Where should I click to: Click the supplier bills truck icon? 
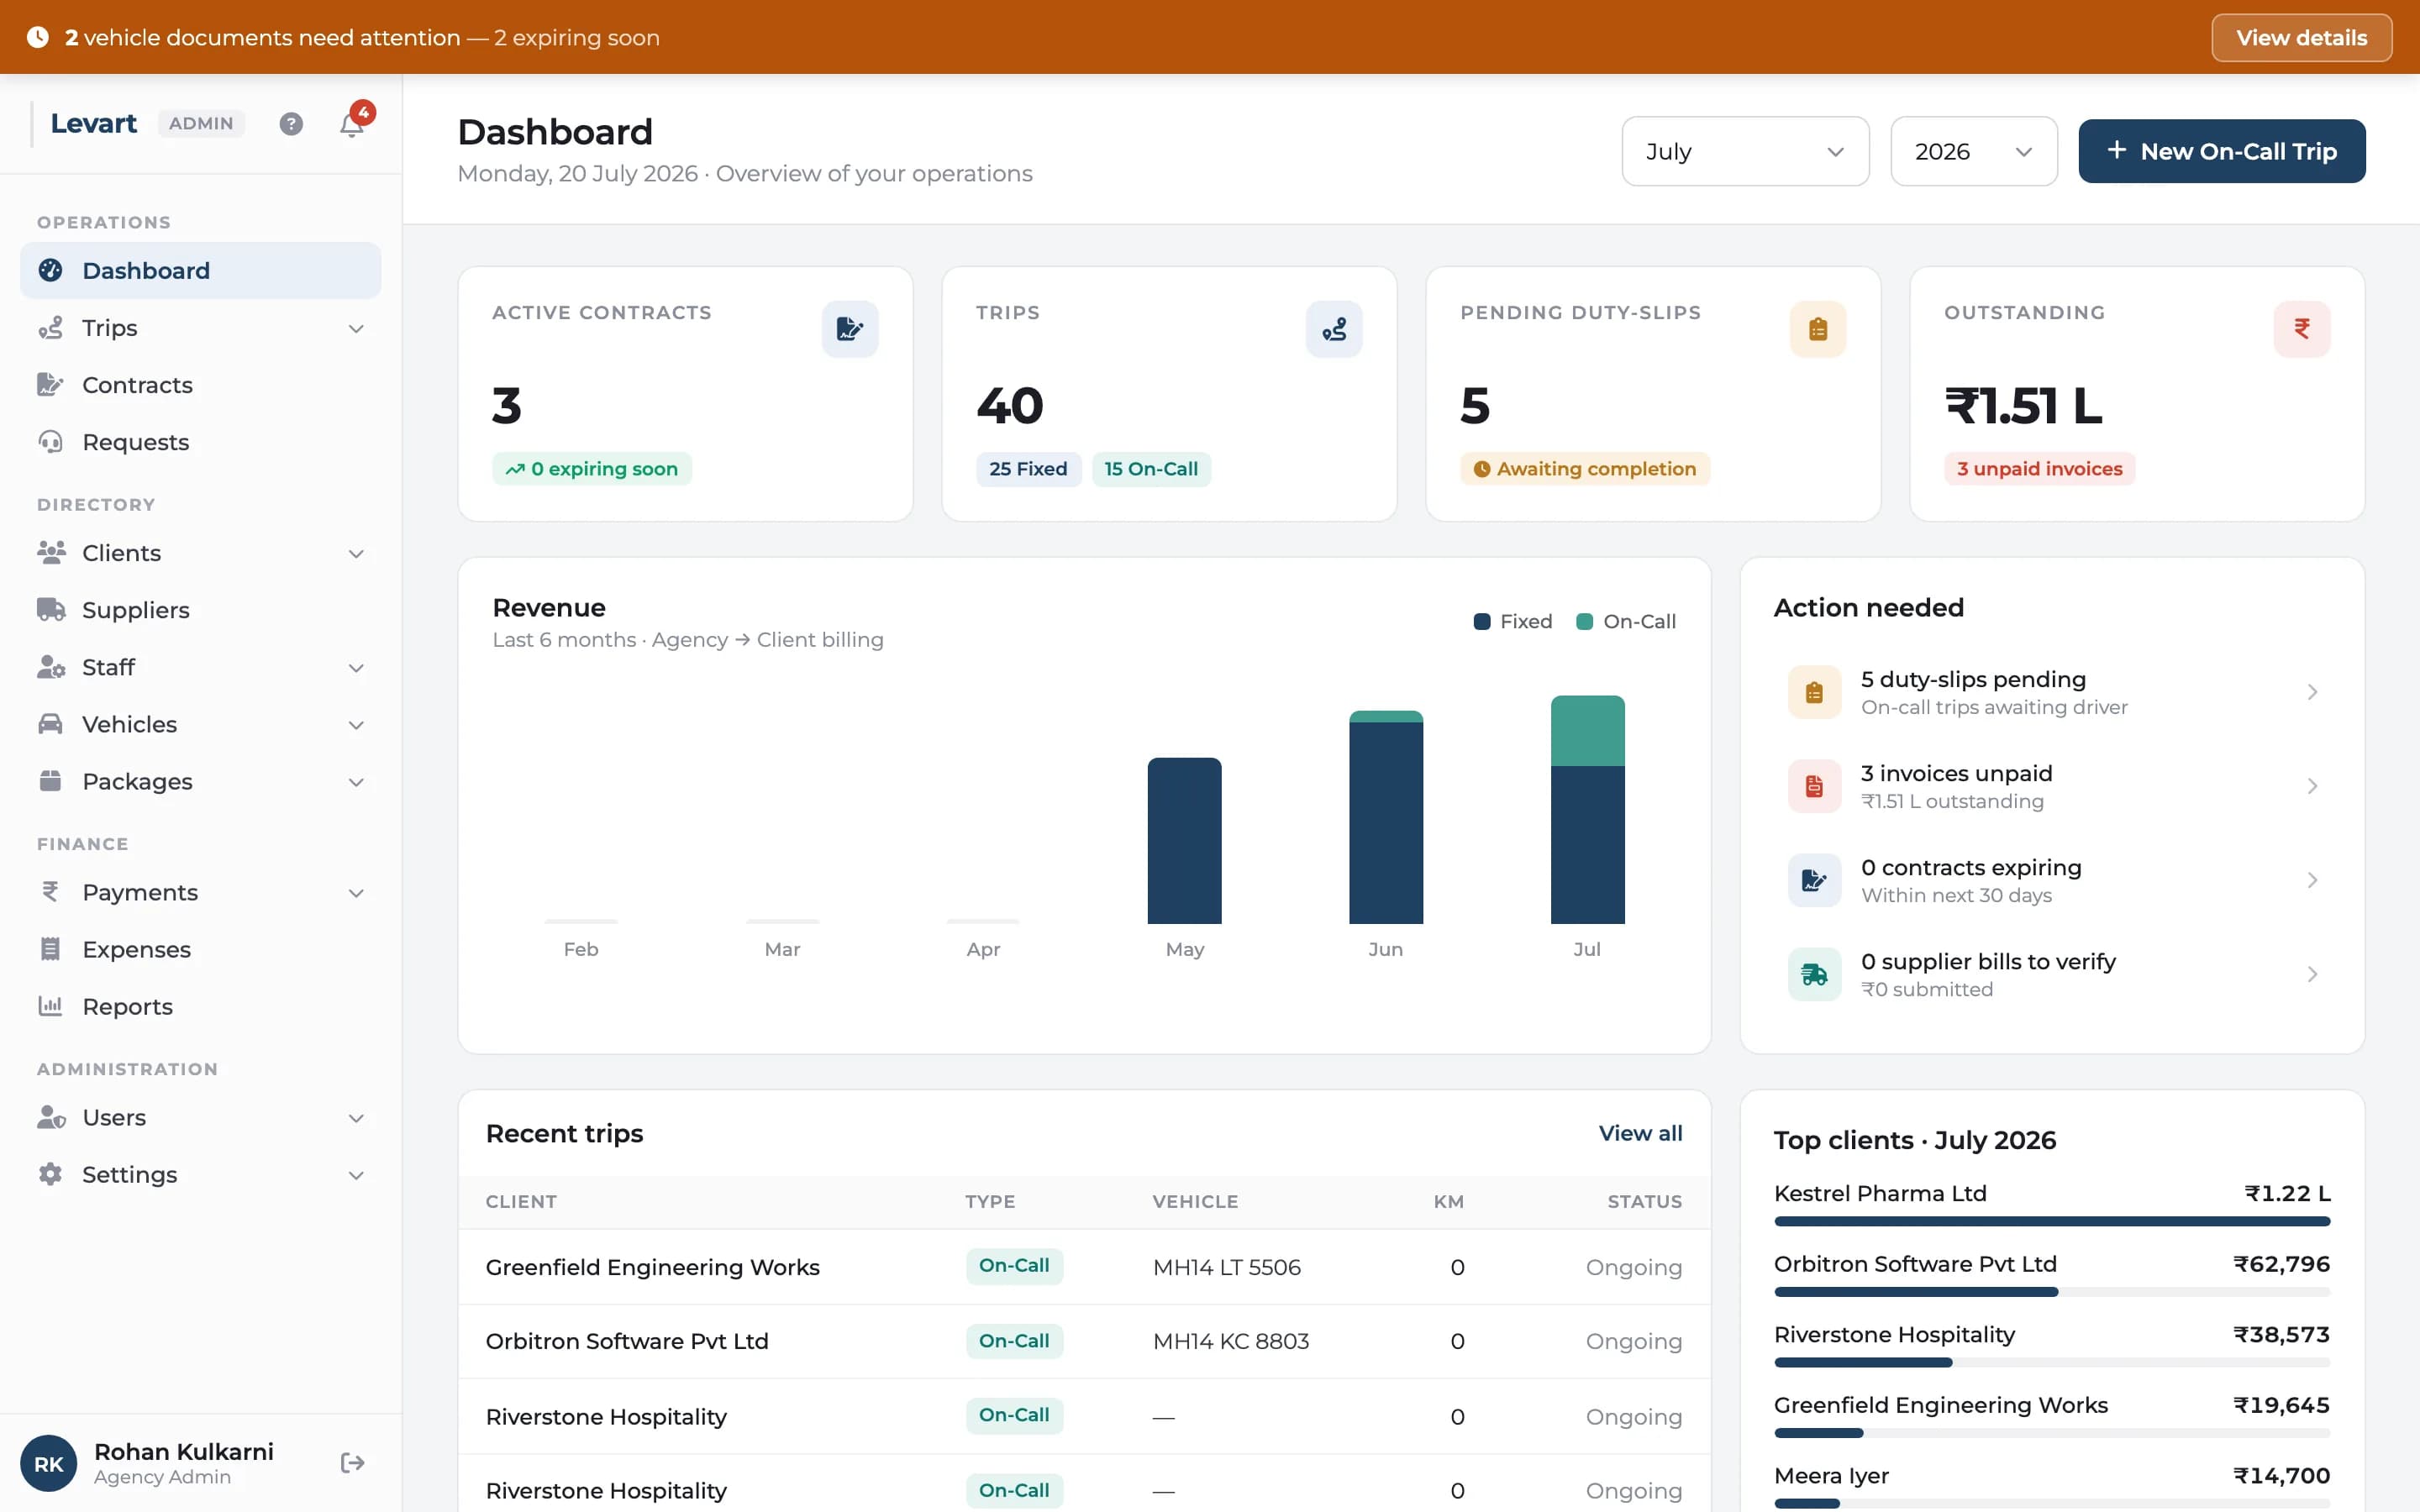tap(1814, 974)
